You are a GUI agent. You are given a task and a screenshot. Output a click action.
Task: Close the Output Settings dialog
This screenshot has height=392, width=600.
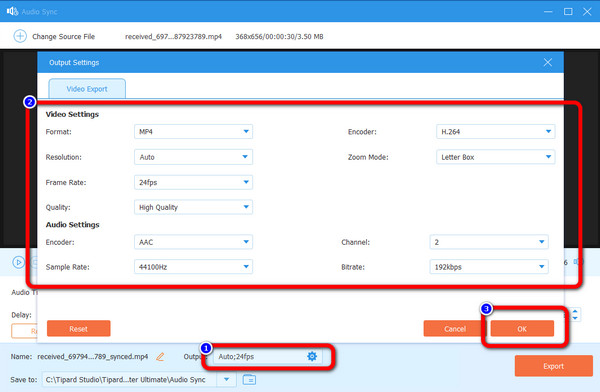coord(548,62)
